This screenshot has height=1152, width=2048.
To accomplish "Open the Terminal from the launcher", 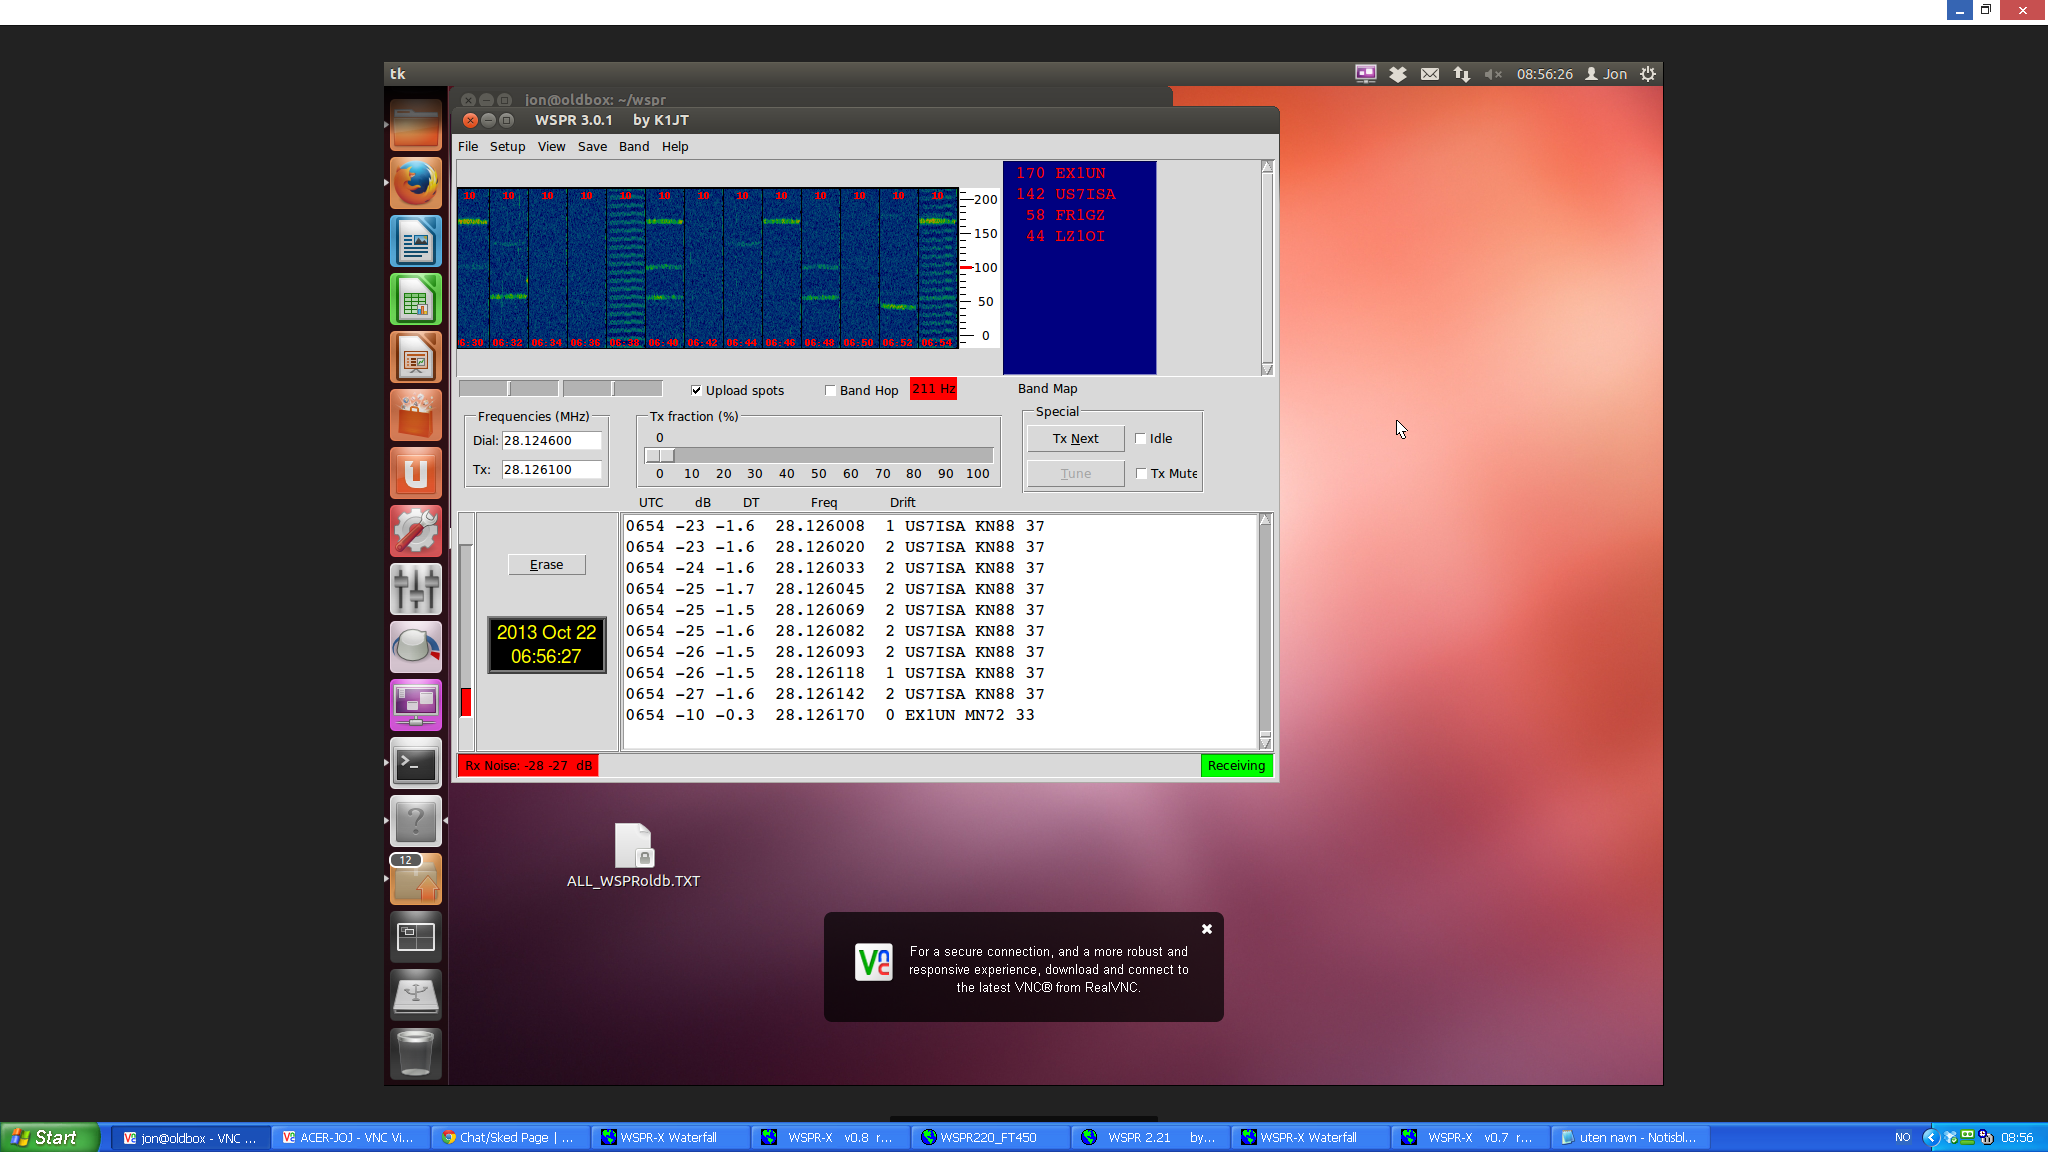I will 416,765.
